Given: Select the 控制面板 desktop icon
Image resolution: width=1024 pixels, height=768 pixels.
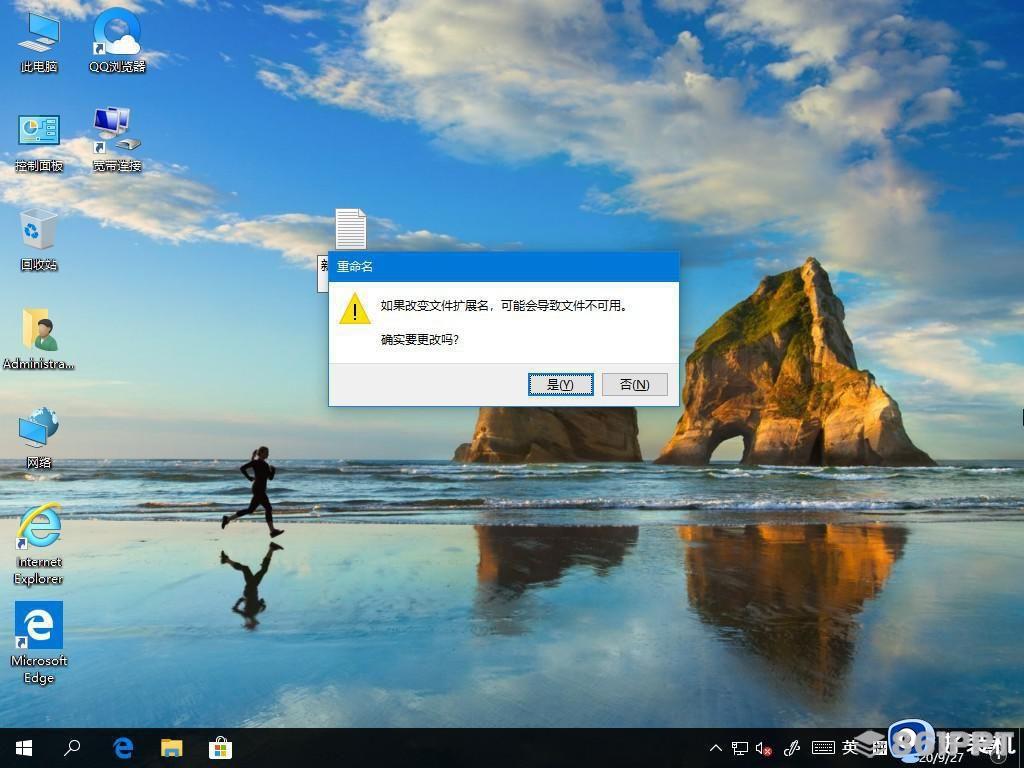Looking at the screenshot, I should 39,142.
